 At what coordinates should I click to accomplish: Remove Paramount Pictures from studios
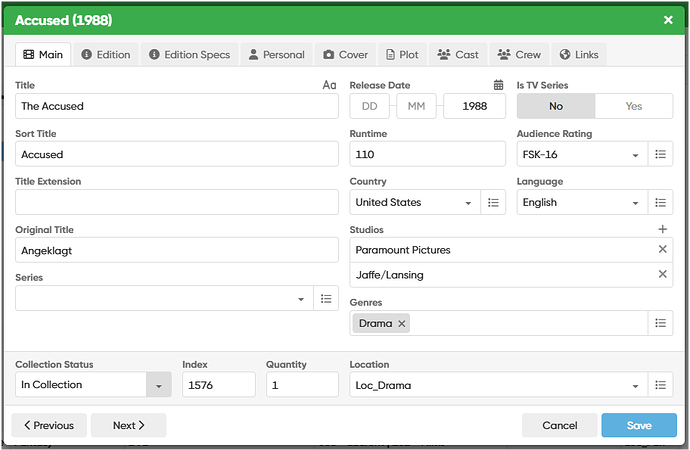point(662,250)
